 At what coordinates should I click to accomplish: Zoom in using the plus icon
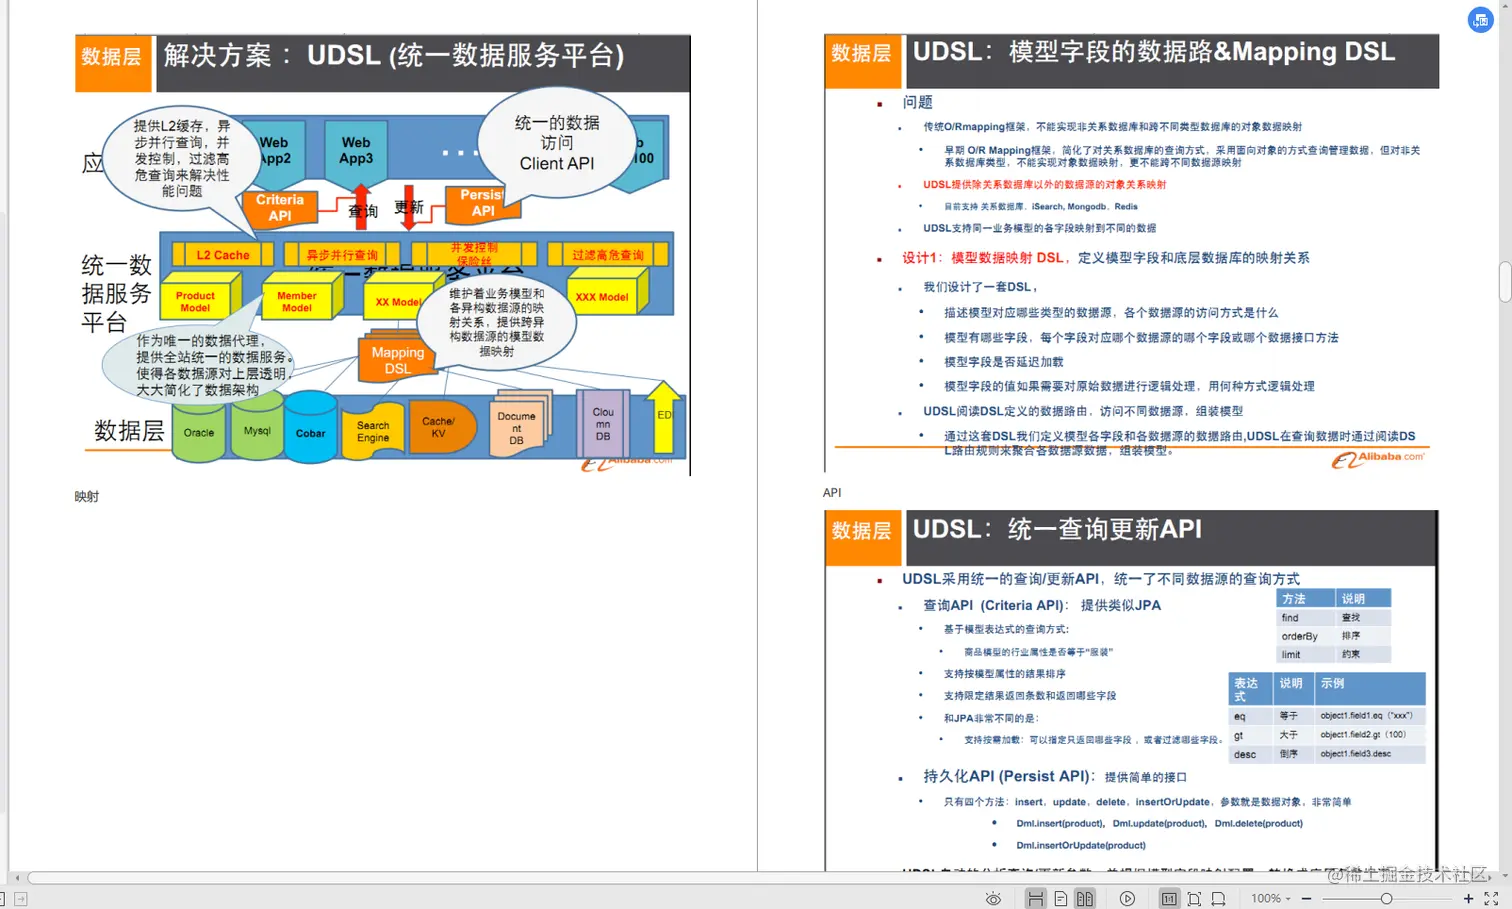tap(1469, 898)
